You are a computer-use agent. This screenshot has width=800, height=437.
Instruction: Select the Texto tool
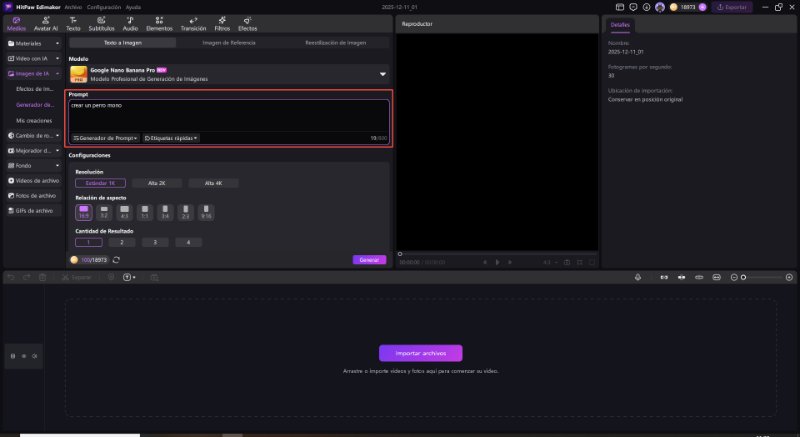73,23
